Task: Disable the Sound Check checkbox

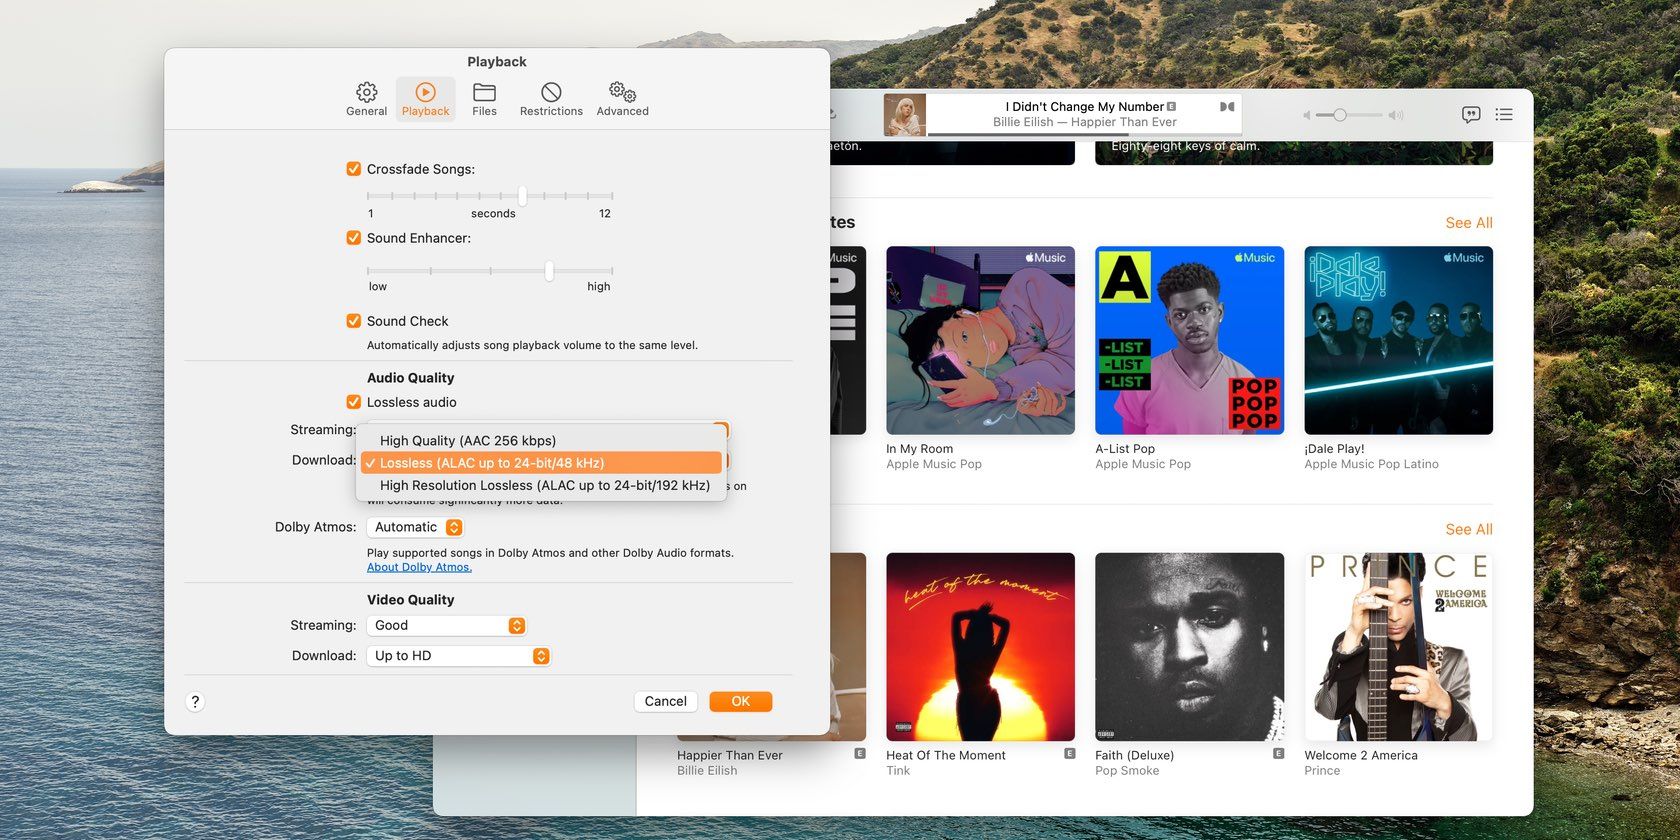Action: (353, 321)
